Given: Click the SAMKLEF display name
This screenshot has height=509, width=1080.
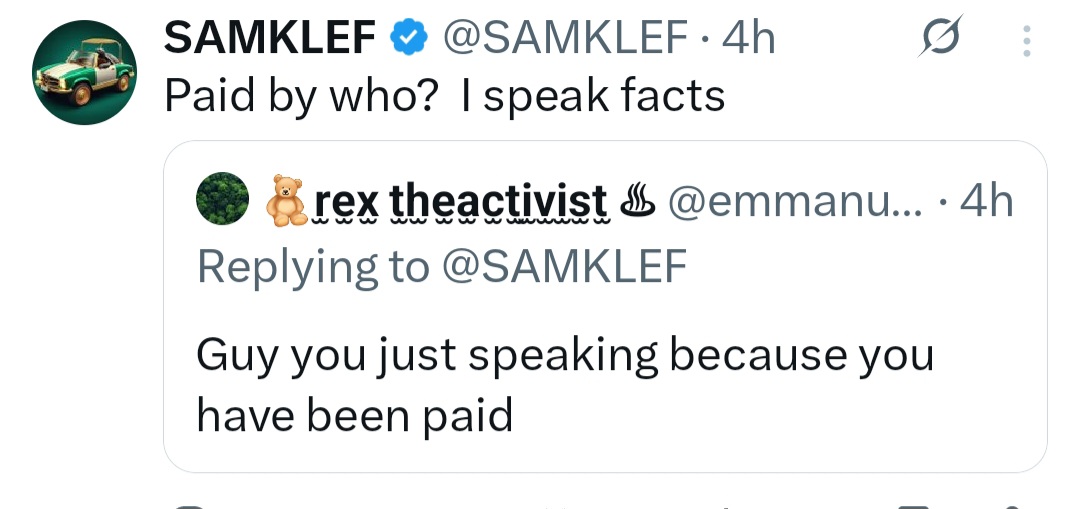Looking at the screenshot, I should [269, 39].
